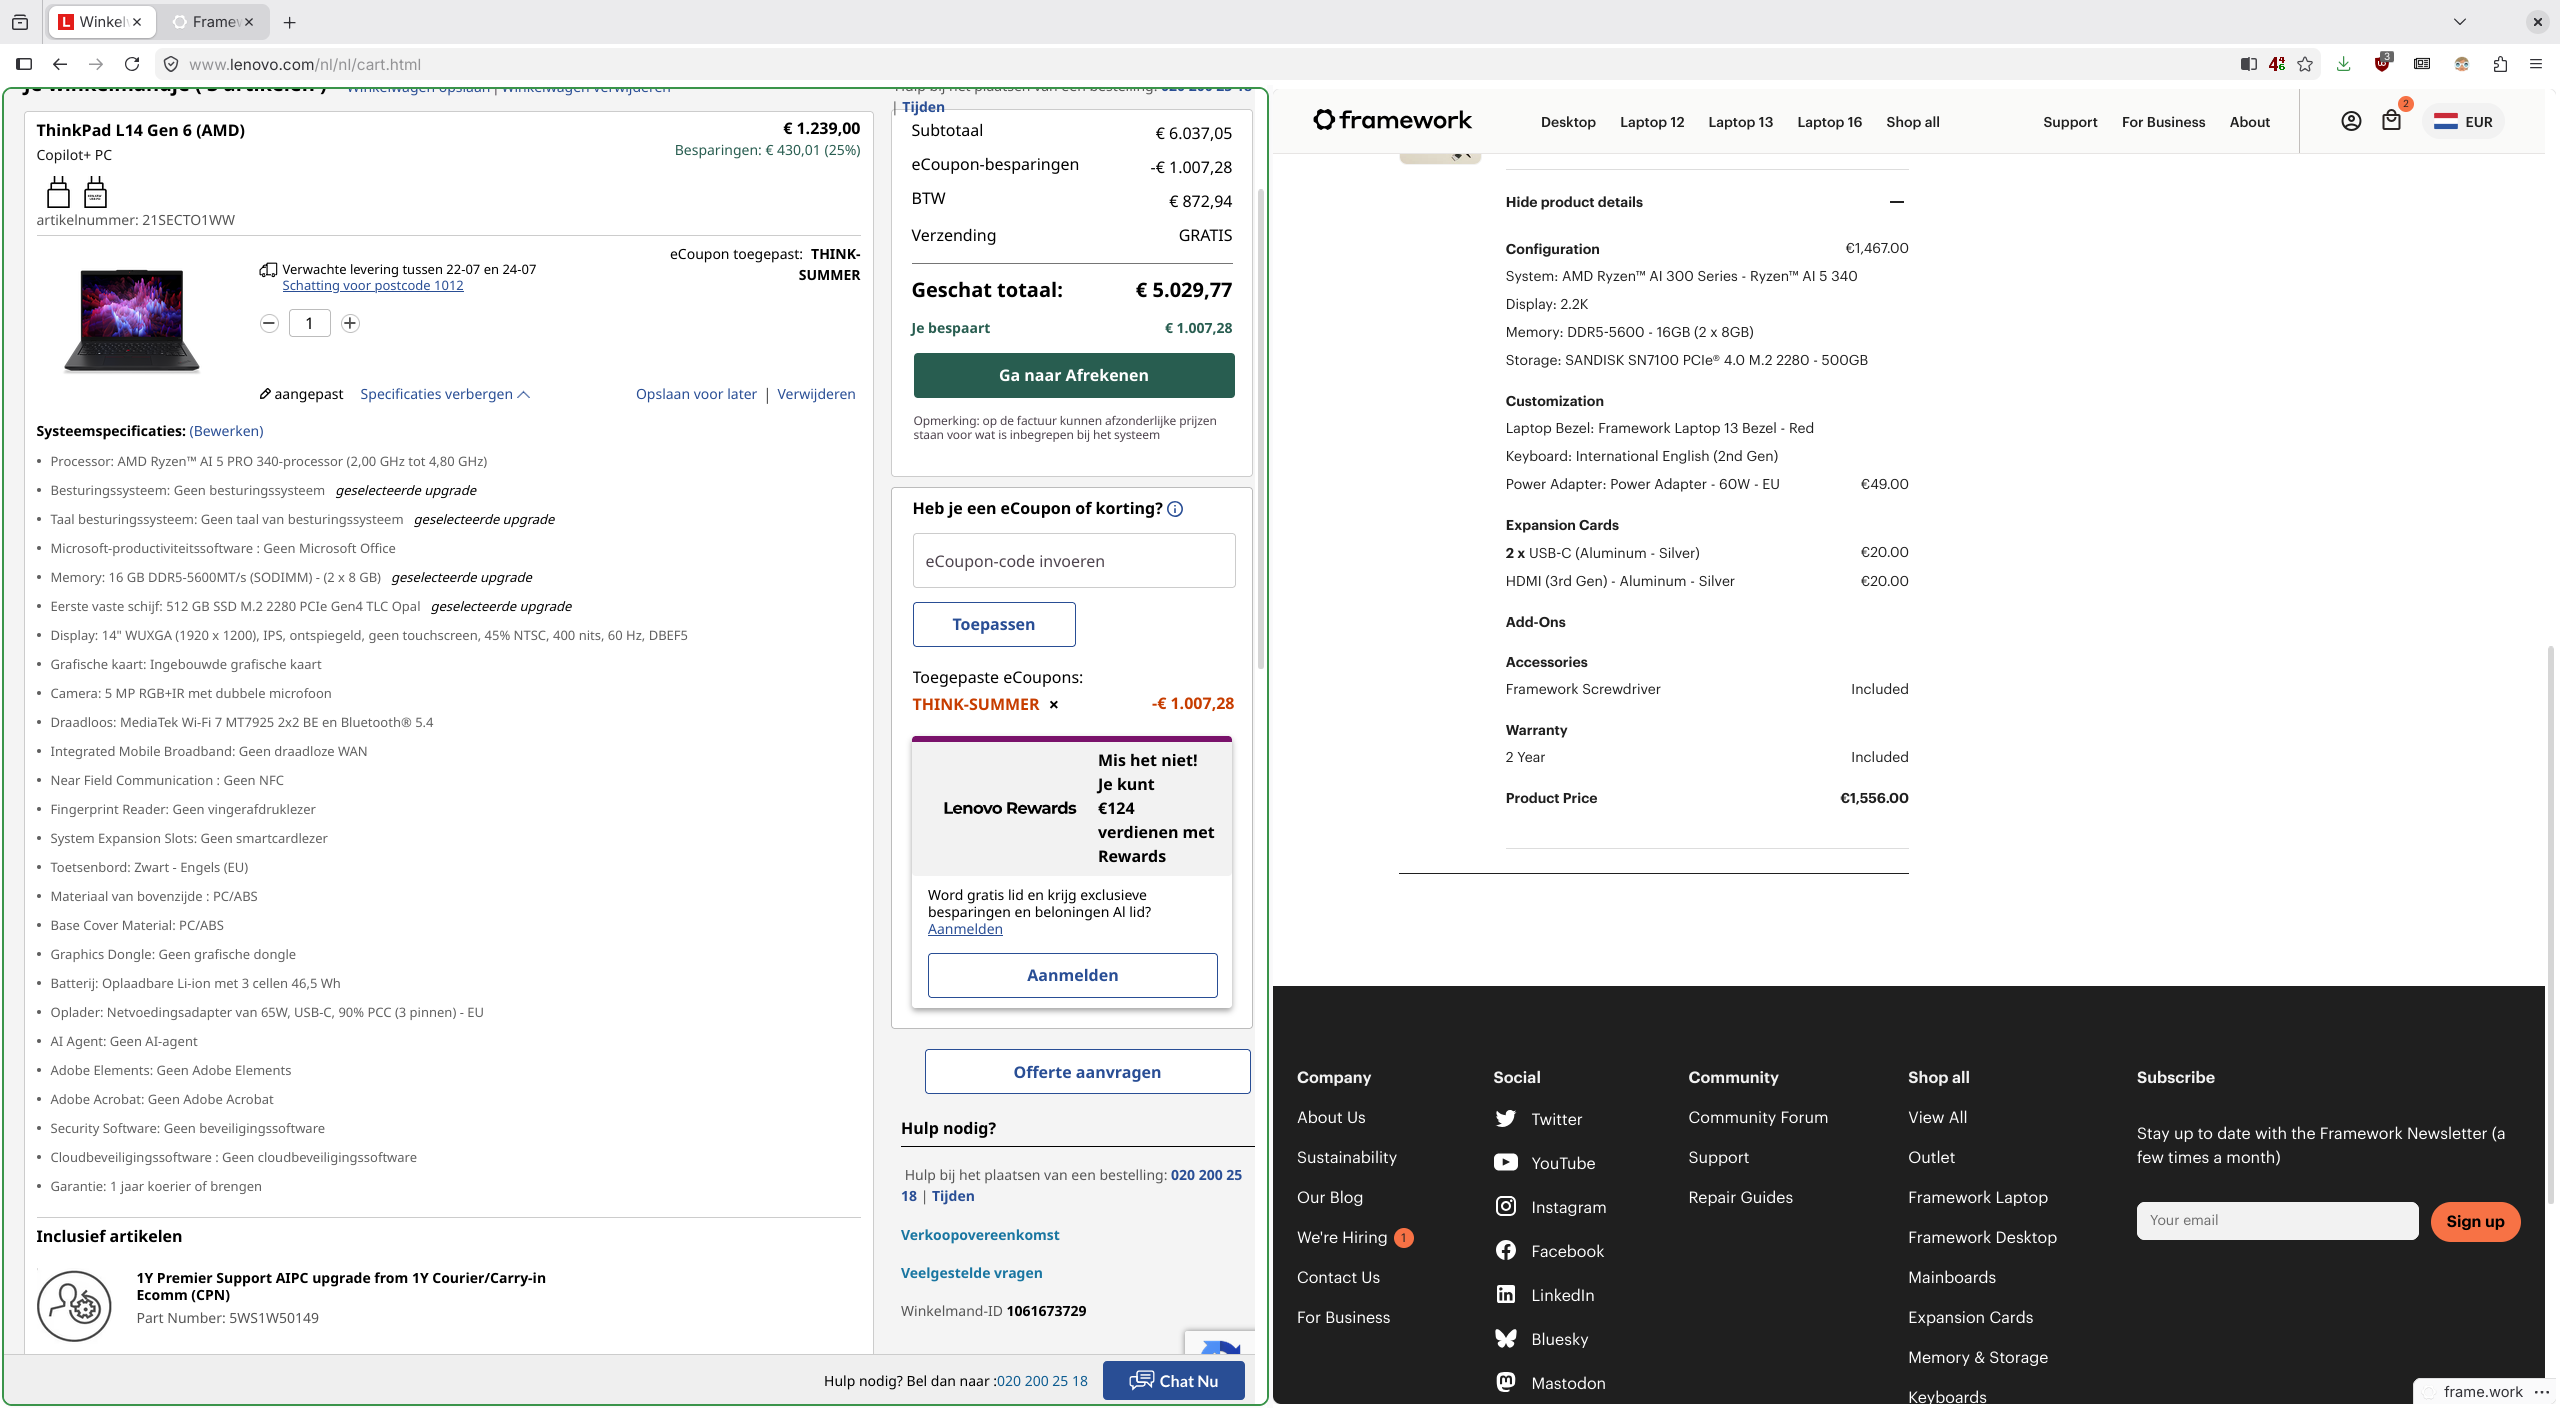Apply coupon with the Toepassen button

click(x=994, y=624)
